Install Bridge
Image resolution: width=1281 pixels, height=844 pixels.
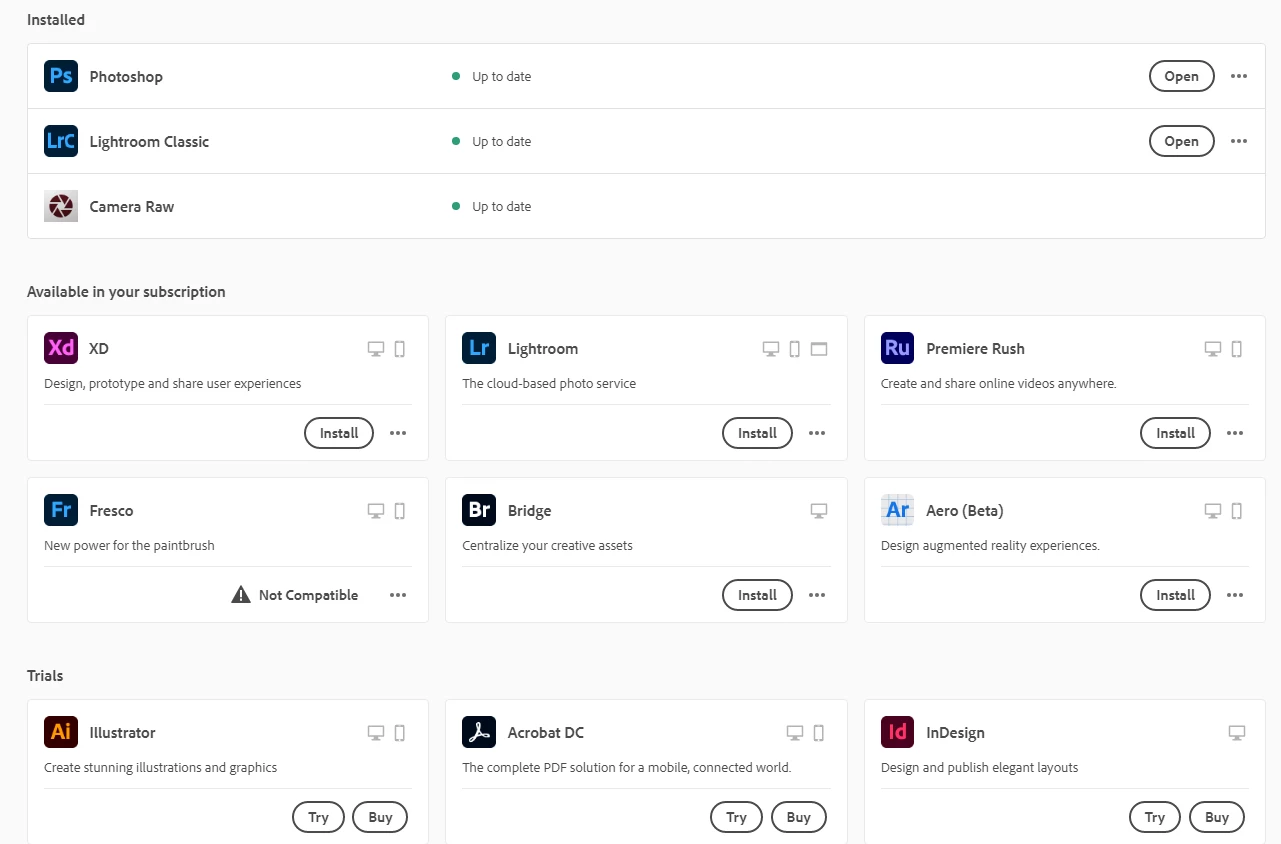pyautogui.click(x=757, y=595)
